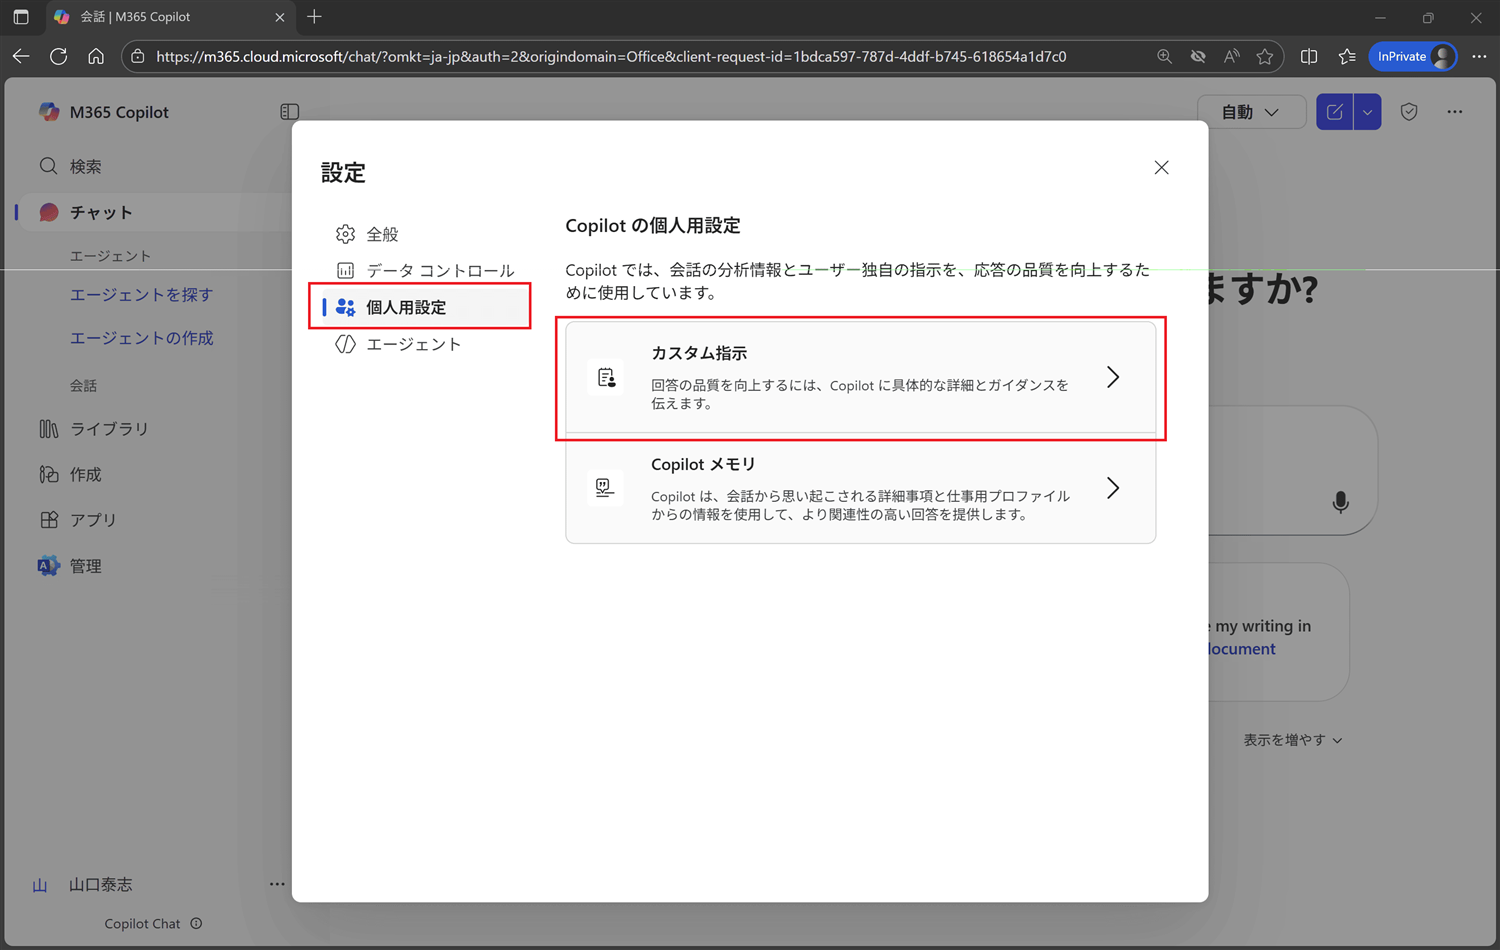Open エージェント settings tab
Viewport: 1500px width, 950px height.
tap(420, 344)
